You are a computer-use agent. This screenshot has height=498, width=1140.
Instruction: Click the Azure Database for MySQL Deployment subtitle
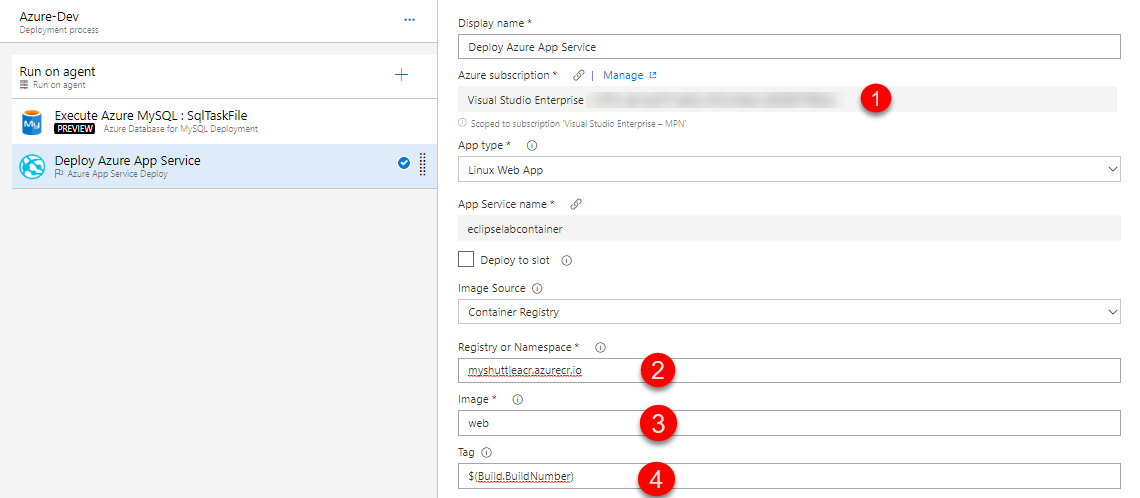(180, 129)
